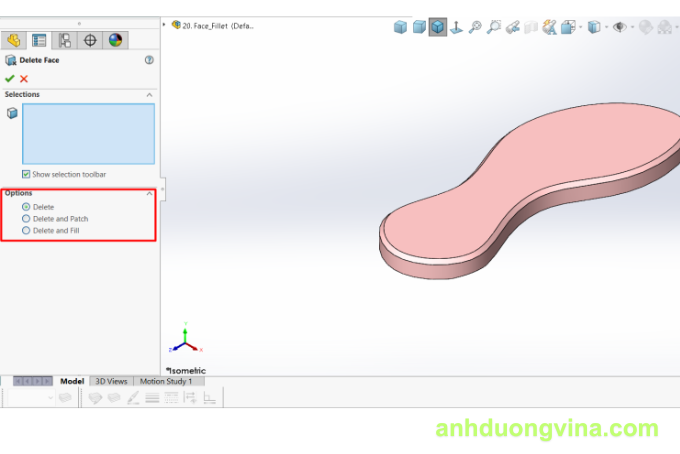The width and height of the screenshot is (680, 454).
Task: Click the faces selection list box
Action: (x=88, y=133)
